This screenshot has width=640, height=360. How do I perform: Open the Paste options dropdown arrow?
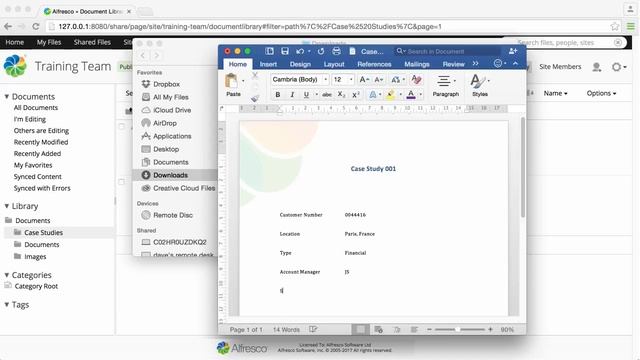(243, 80)
